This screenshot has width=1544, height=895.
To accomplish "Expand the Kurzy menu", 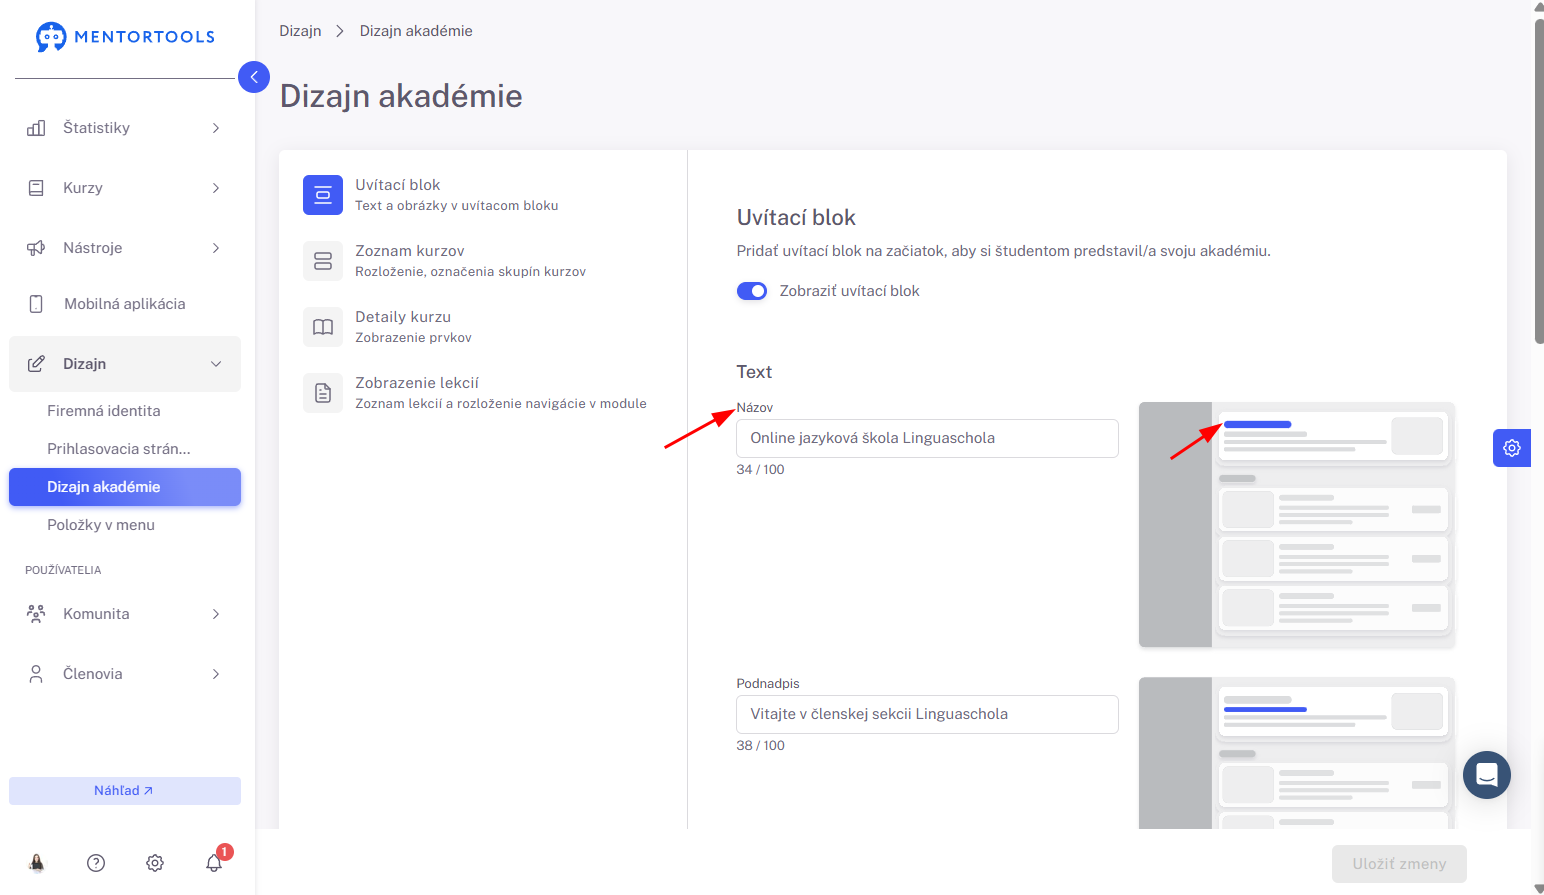I will pos(125,188).
